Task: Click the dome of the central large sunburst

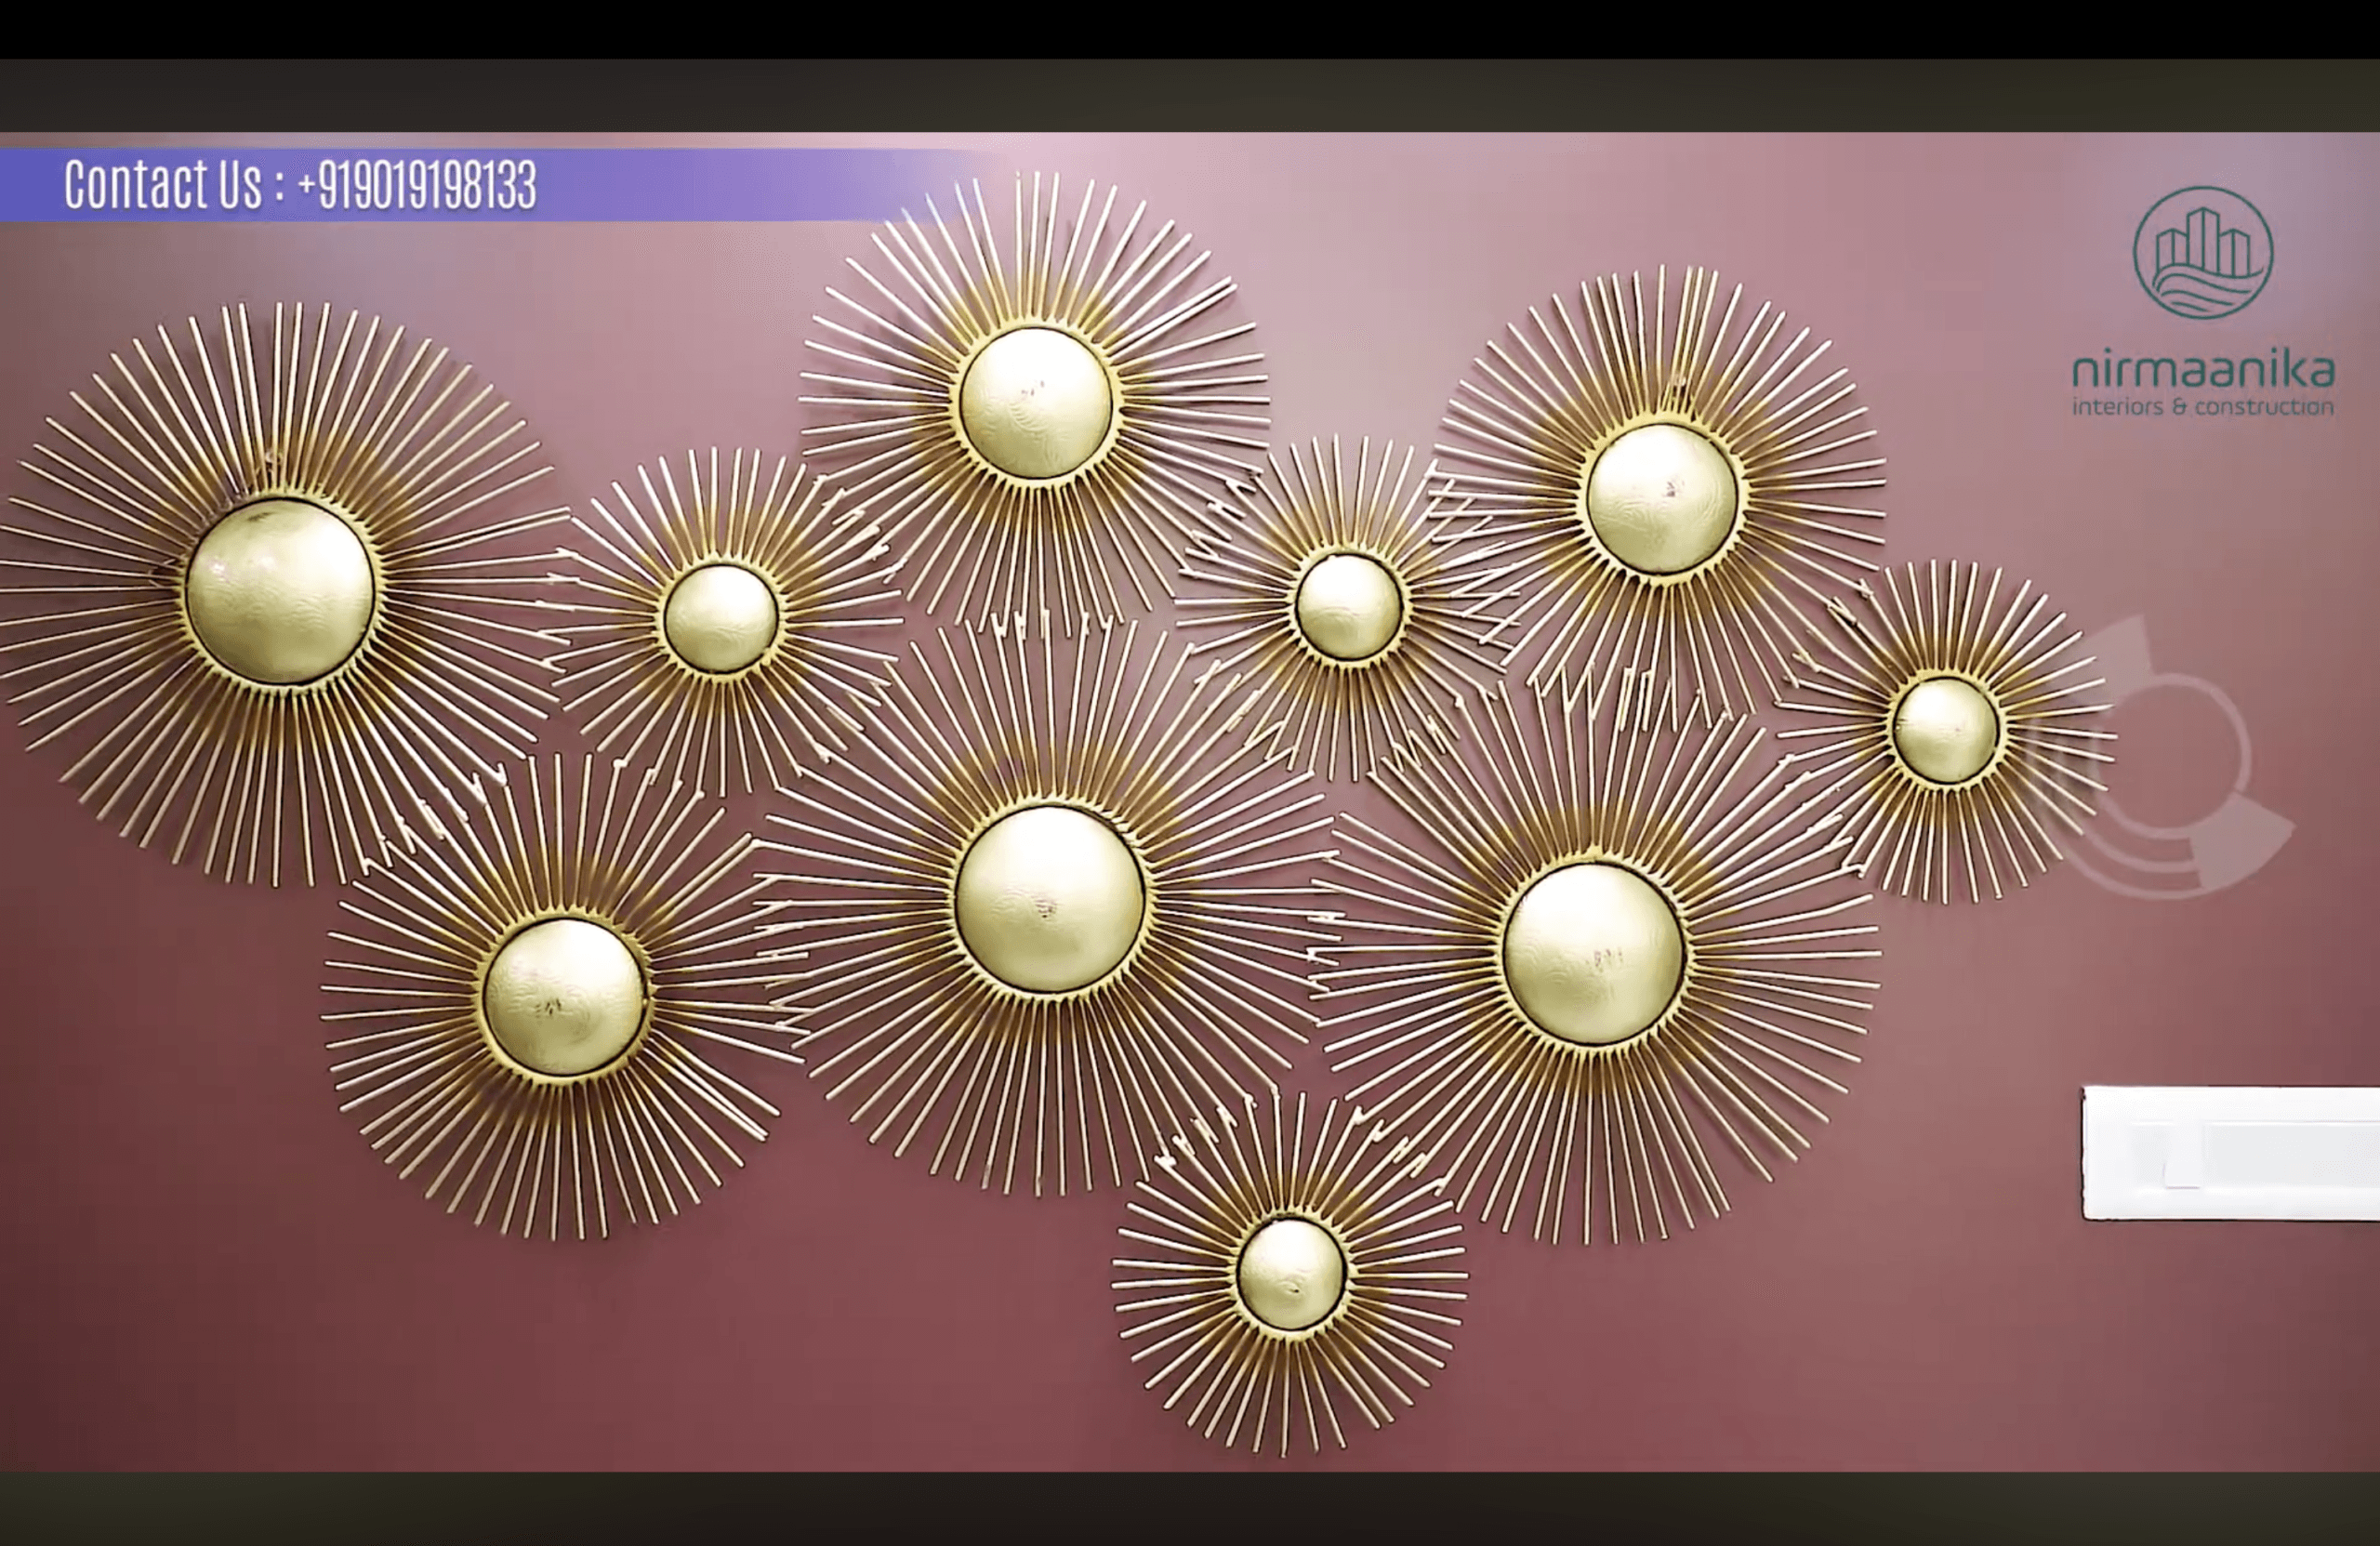Action: pyautogui.click(x=1049, y=899)
